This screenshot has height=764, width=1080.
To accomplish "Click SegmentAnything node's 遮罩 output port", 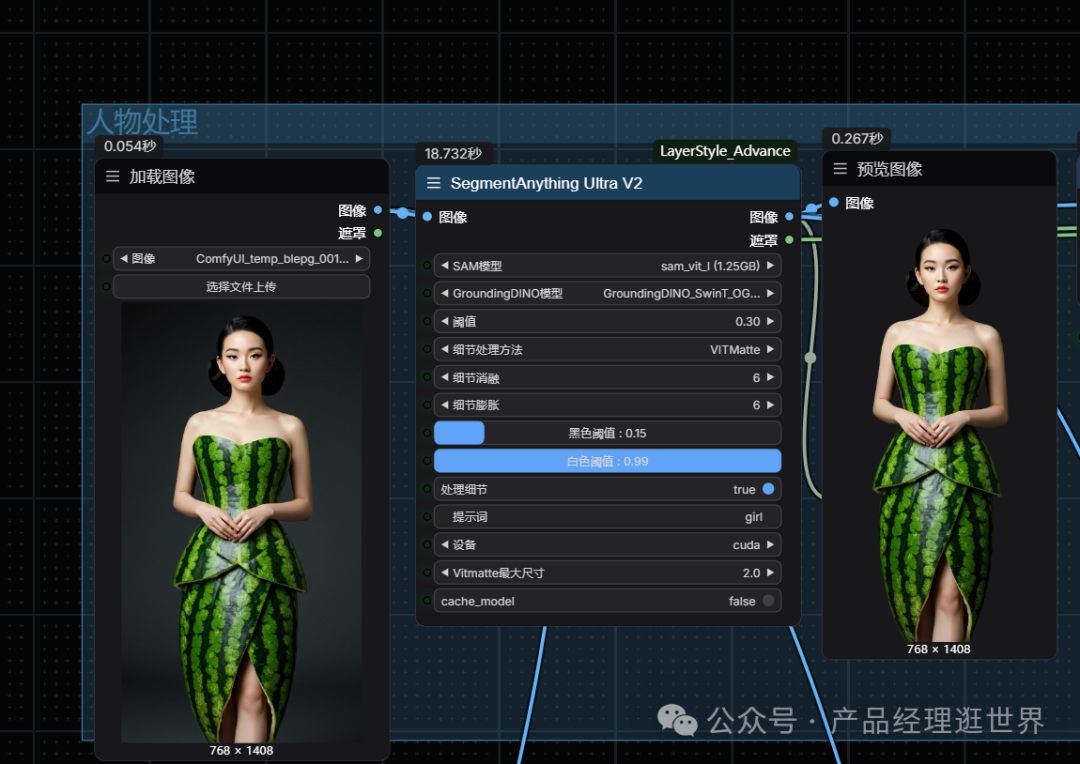I will (789, 240).
